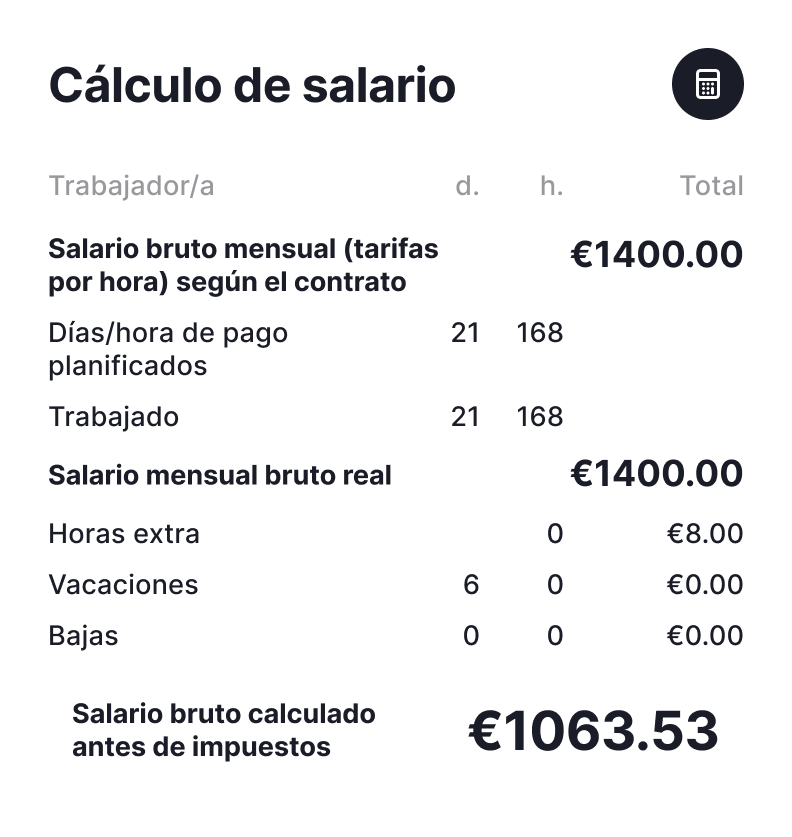Click the 'Horas extra' row label
The image size is (792, 837).
pos(124,534)
